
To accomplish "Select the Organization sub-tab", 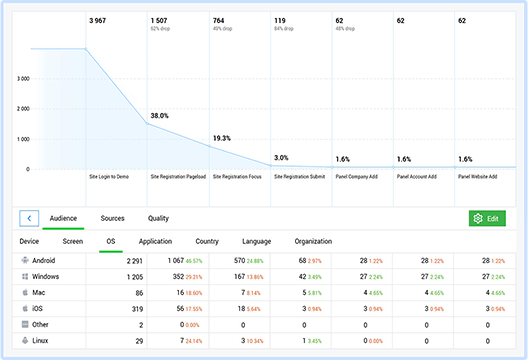I will click(x=314, y=241).
